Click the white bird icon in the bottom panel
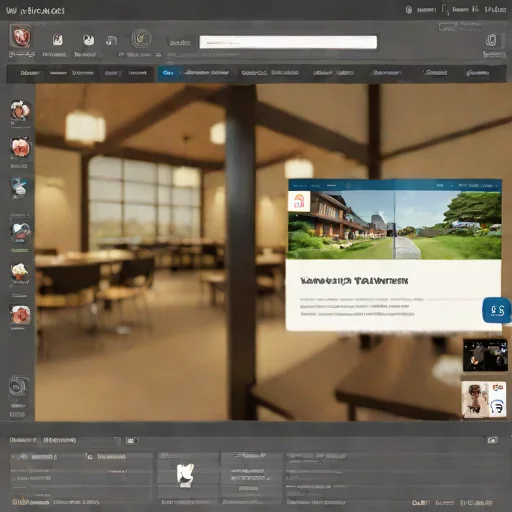This screenshot has height=512, width=512. coord(185,474)
